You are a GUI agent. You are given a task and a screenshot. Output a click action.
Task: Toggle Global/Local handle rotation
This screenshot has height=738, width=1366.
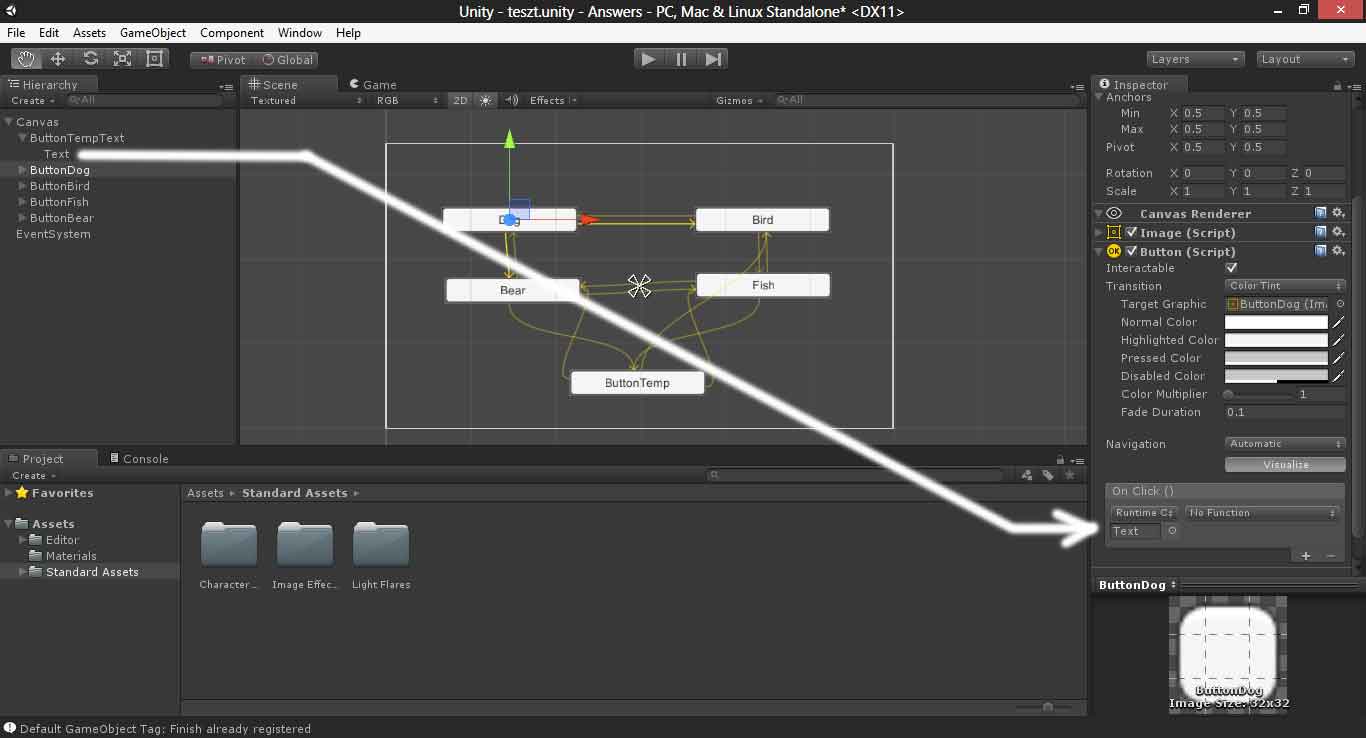point(288,60)
